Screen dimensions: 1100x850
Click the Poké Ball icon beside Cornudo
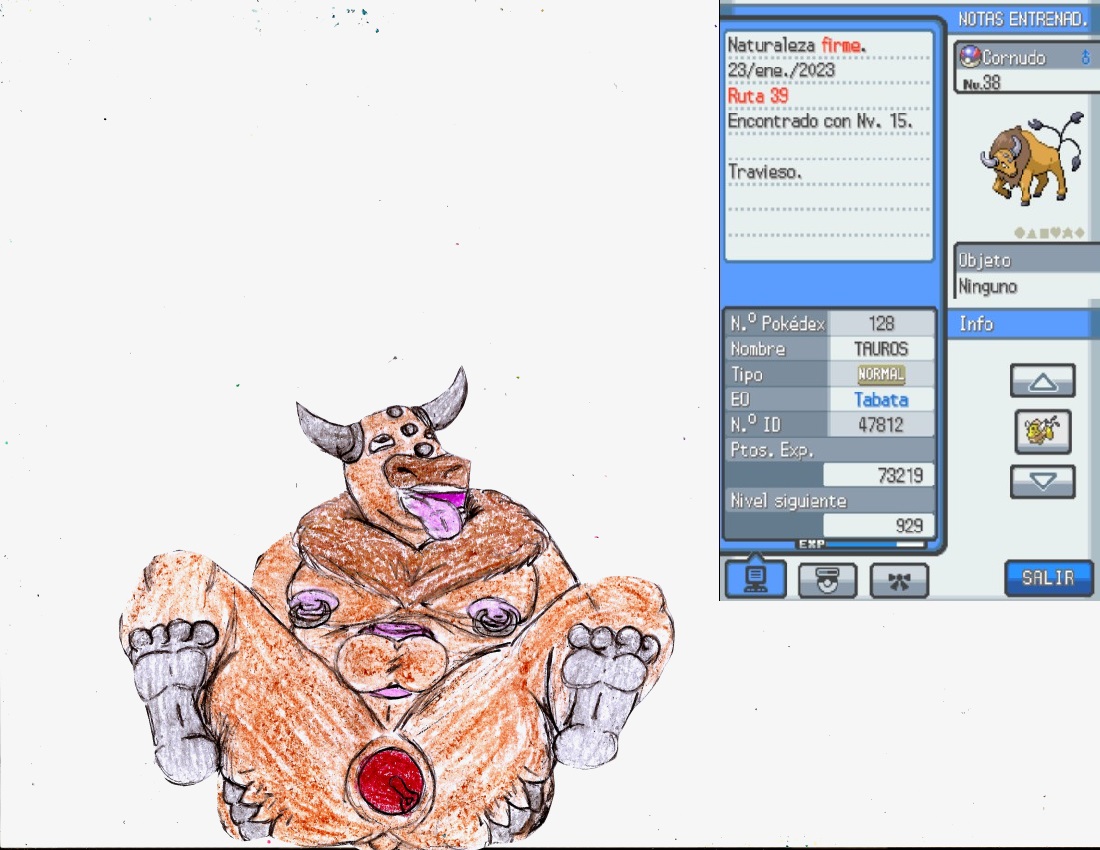(x=970, y=56)
